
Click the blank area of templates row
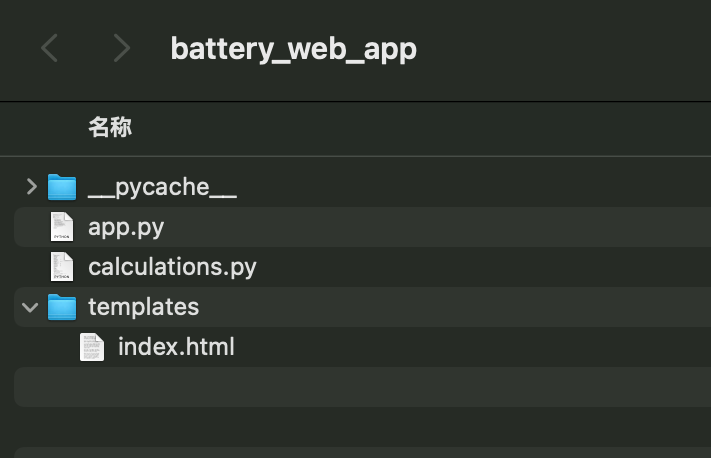[x=453, y=307]
